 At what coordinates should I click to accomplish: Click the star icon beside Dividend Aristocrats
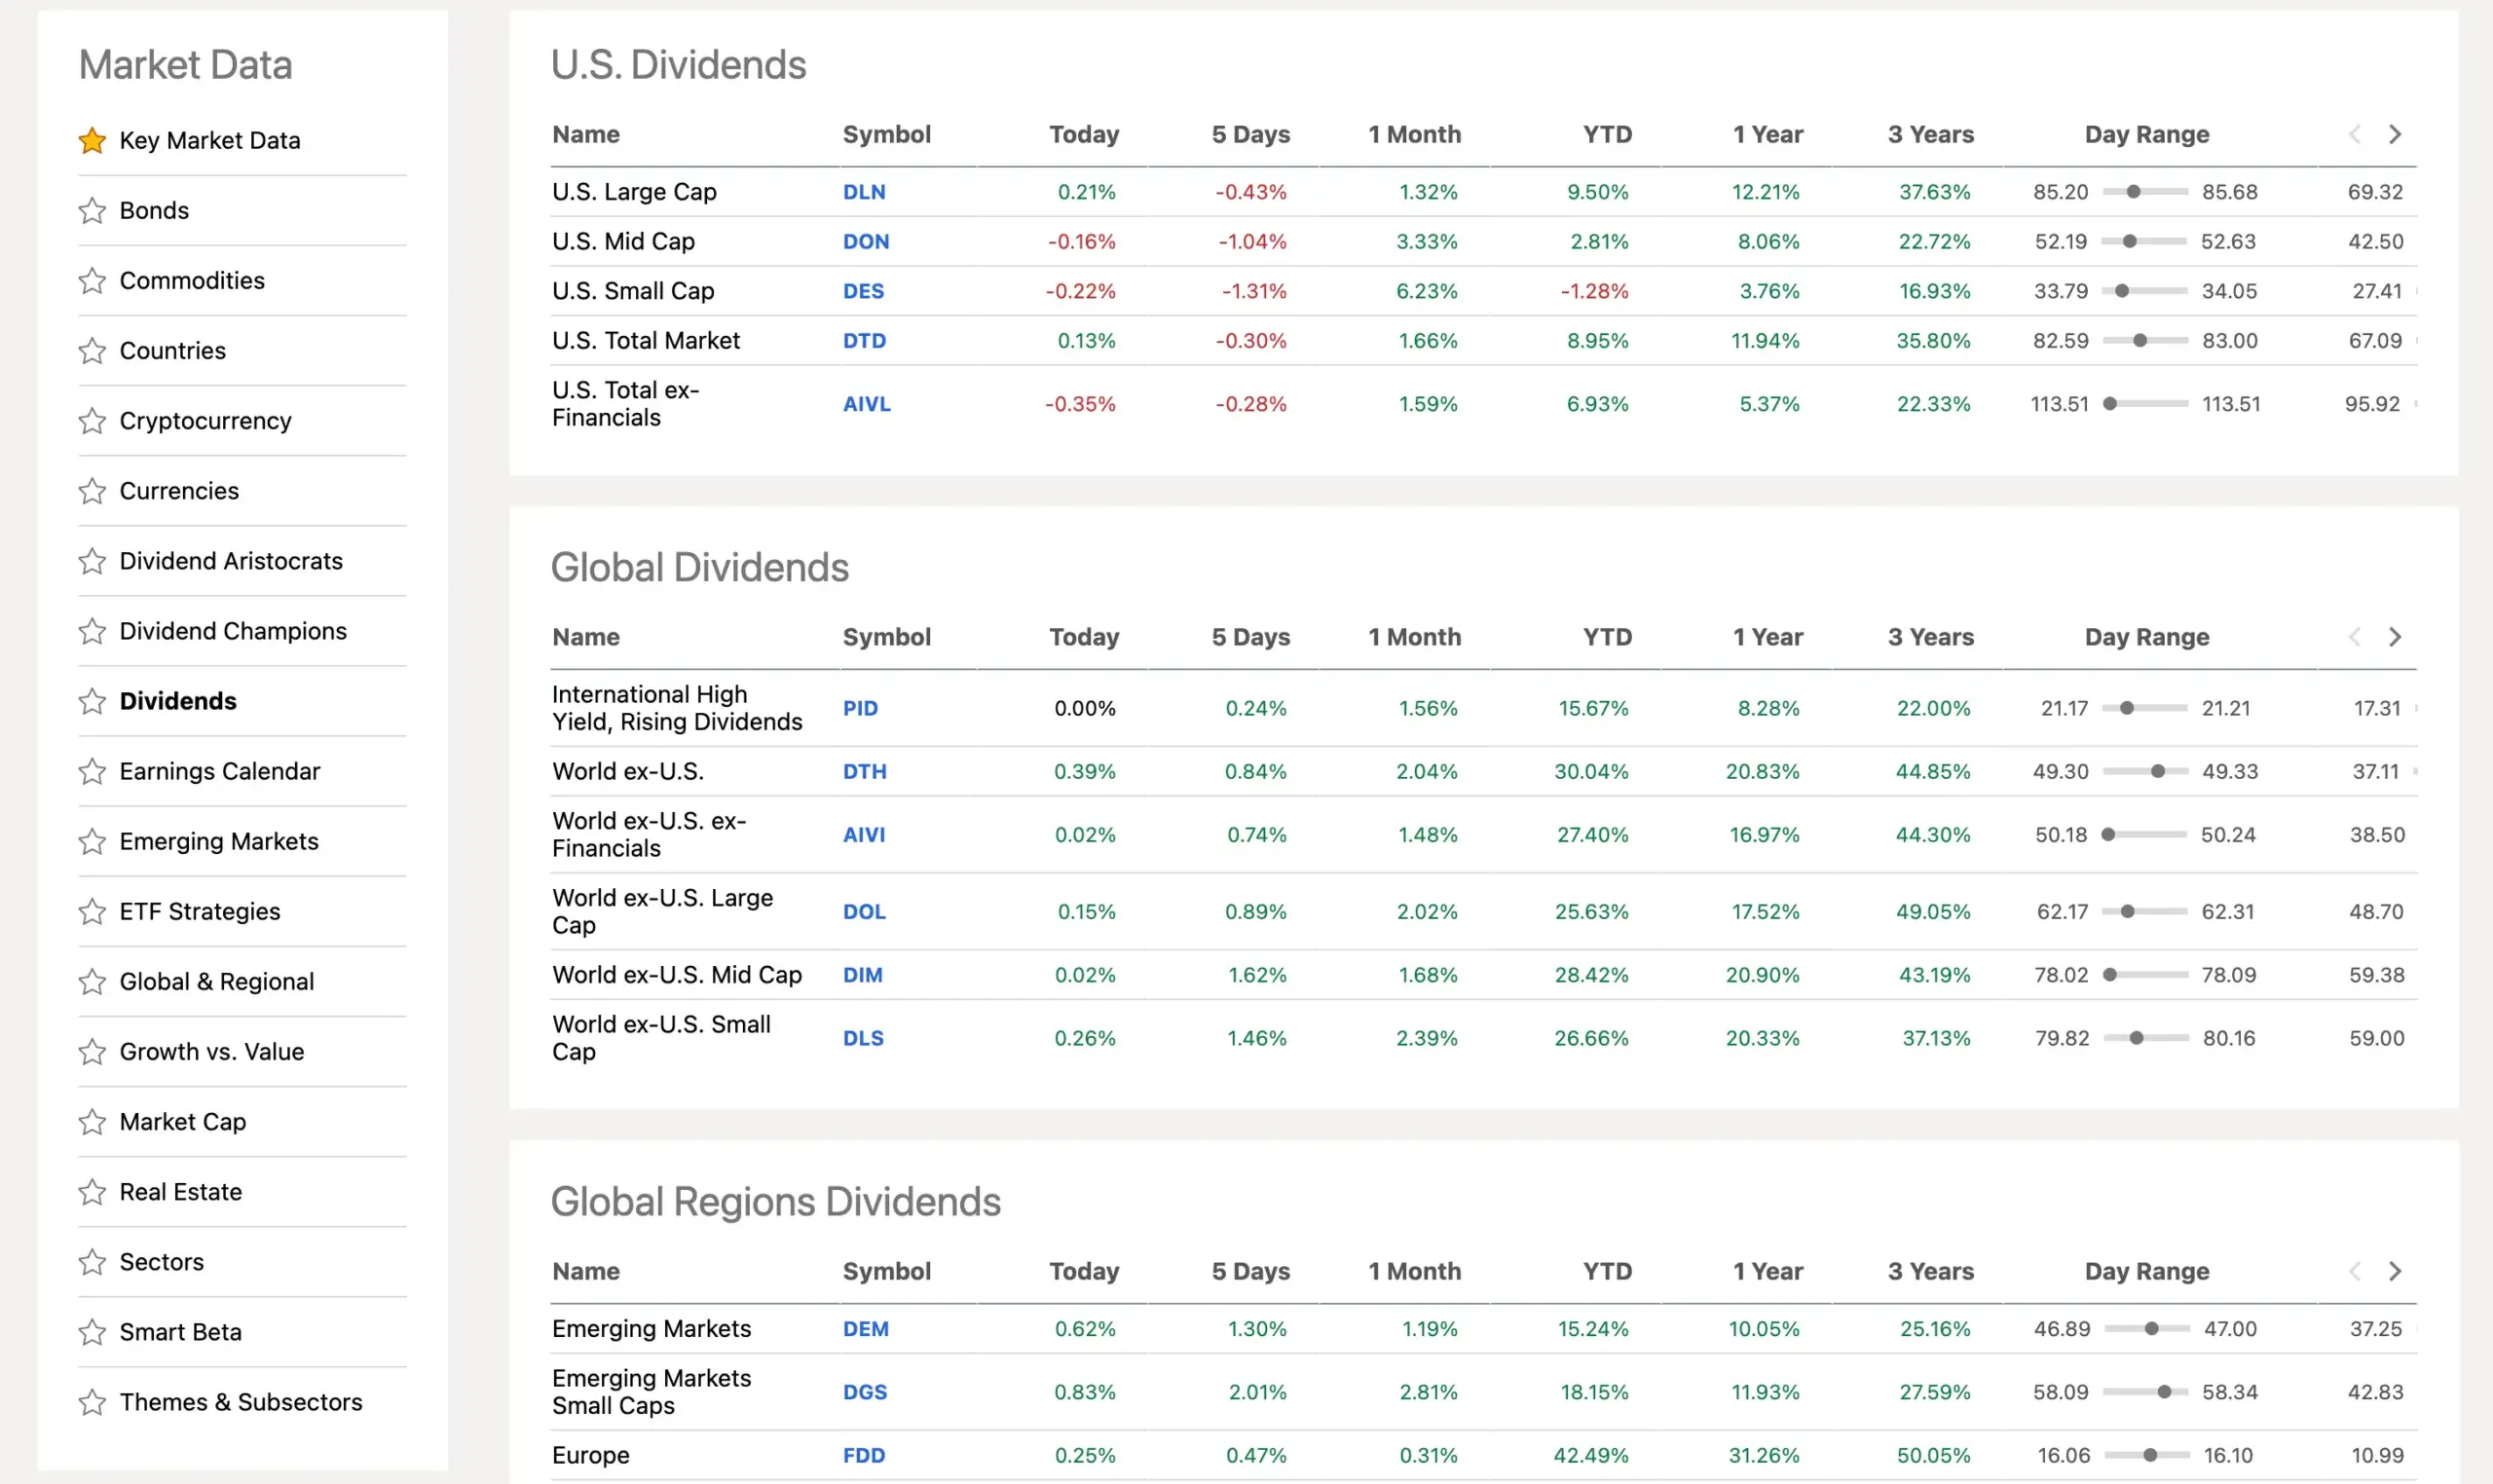92,561
